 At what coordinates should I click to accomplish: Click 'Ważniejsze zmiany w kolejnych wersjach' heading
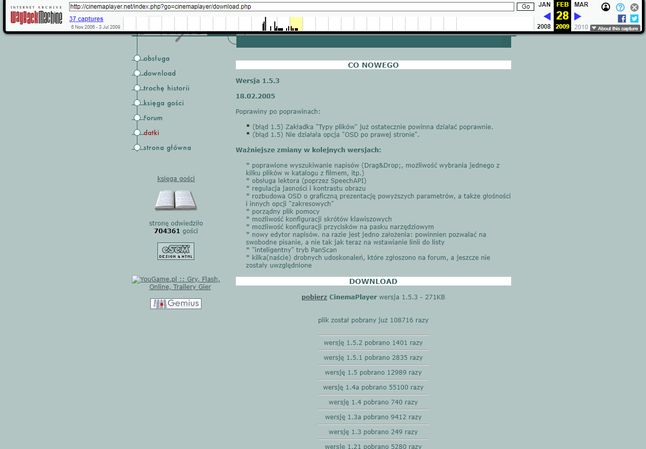[x=309, y=150]
